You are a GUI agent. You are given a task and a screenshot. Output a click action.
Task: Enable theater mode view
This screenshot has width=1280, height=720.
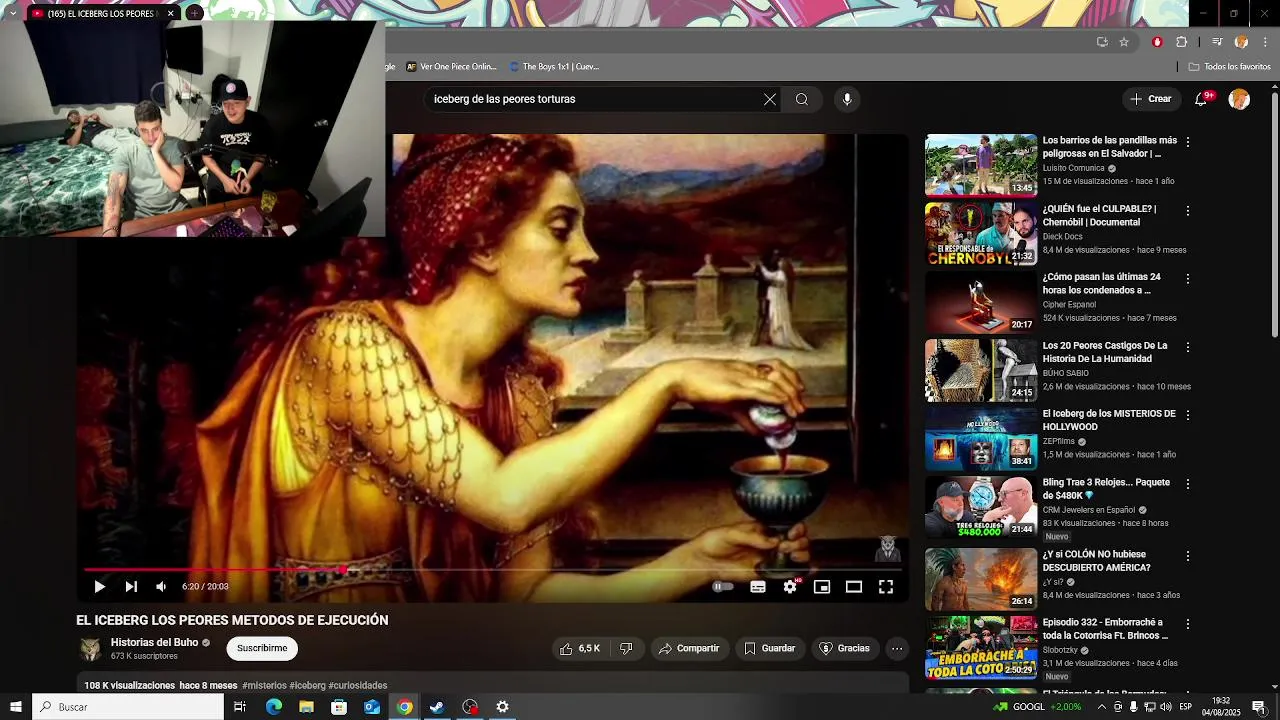[x=854, y=587]
